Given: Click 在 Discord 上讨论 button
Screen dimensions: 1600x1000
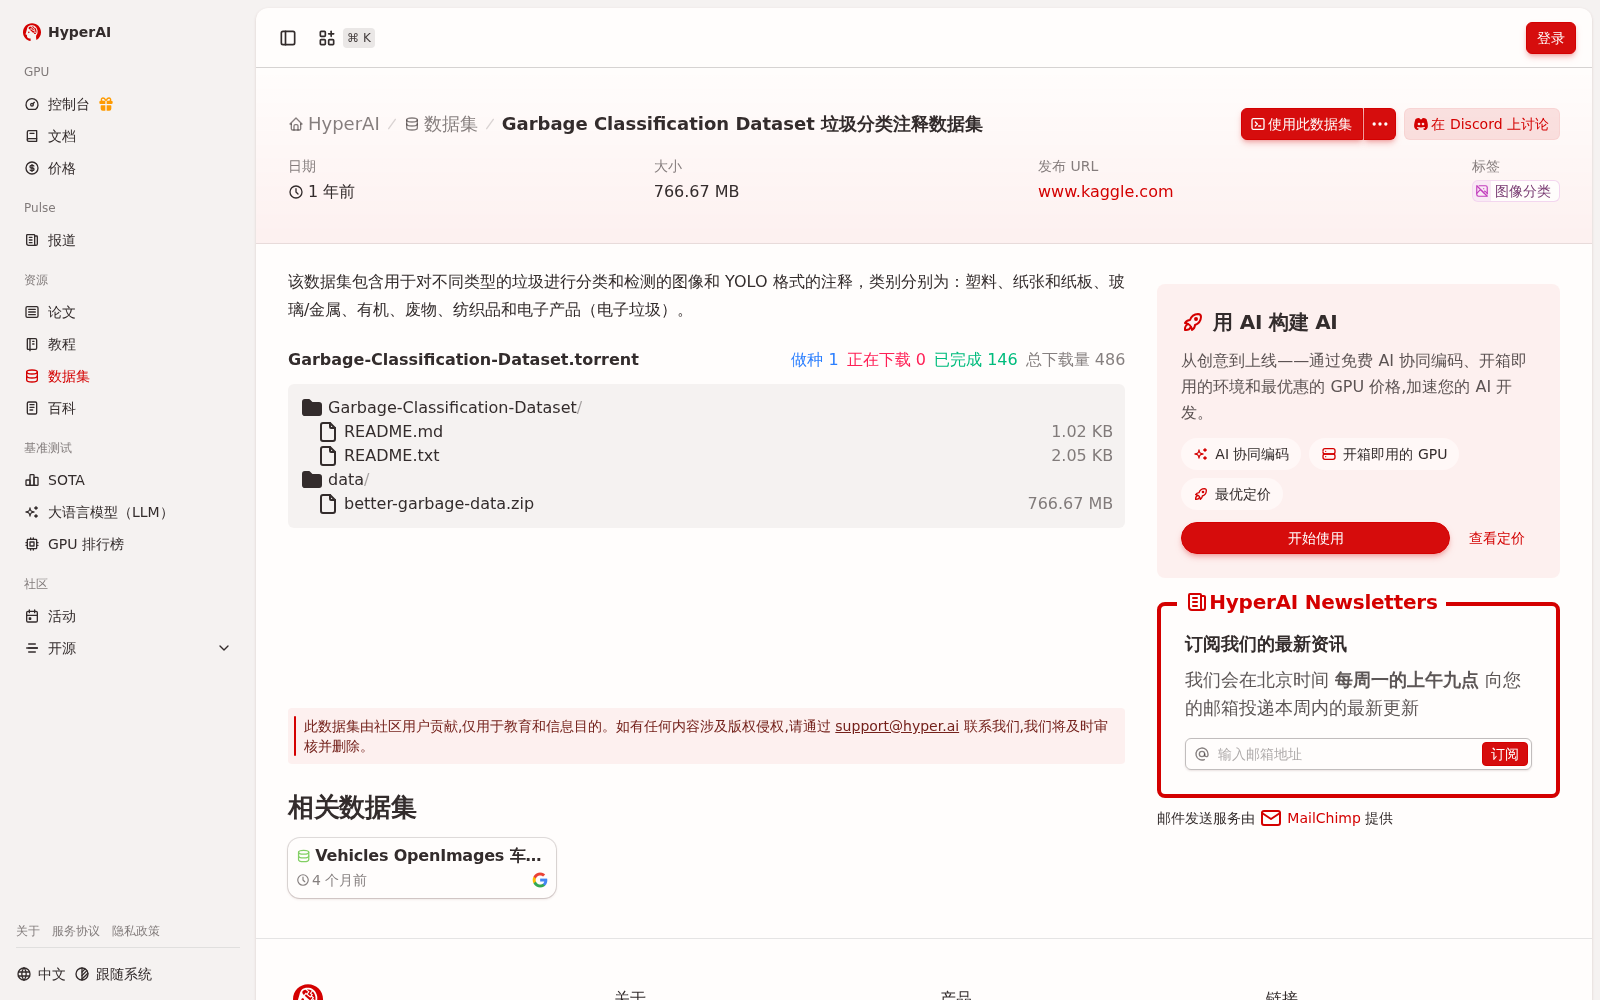Looking at the screenshot, I should (1481, 124).
